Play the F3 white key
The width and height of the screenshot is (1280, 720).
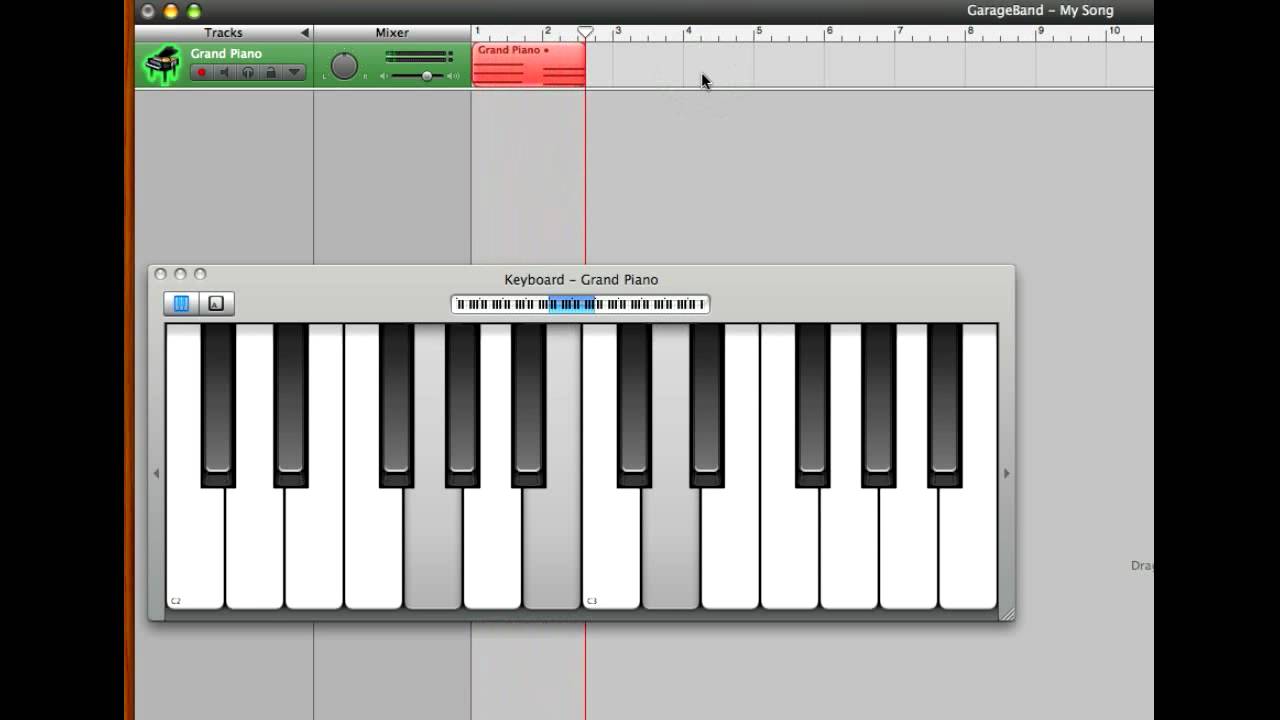pos(790,550)
